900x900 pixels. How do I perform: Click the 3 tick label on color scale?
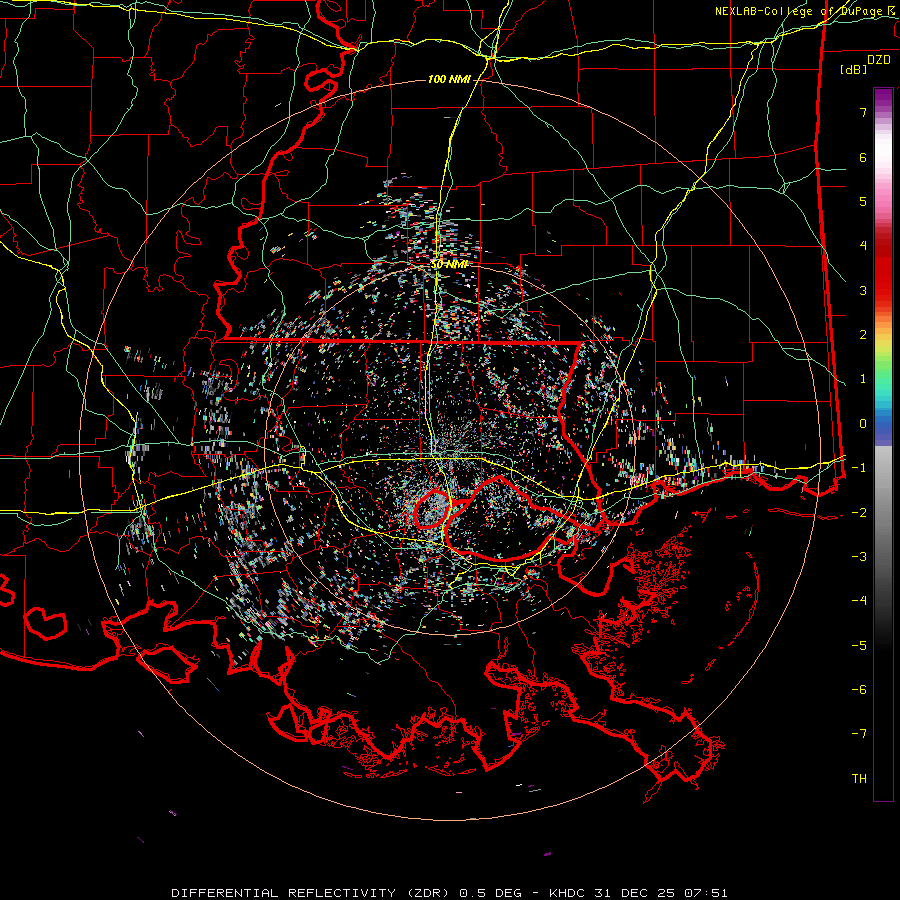coord(863,290)
